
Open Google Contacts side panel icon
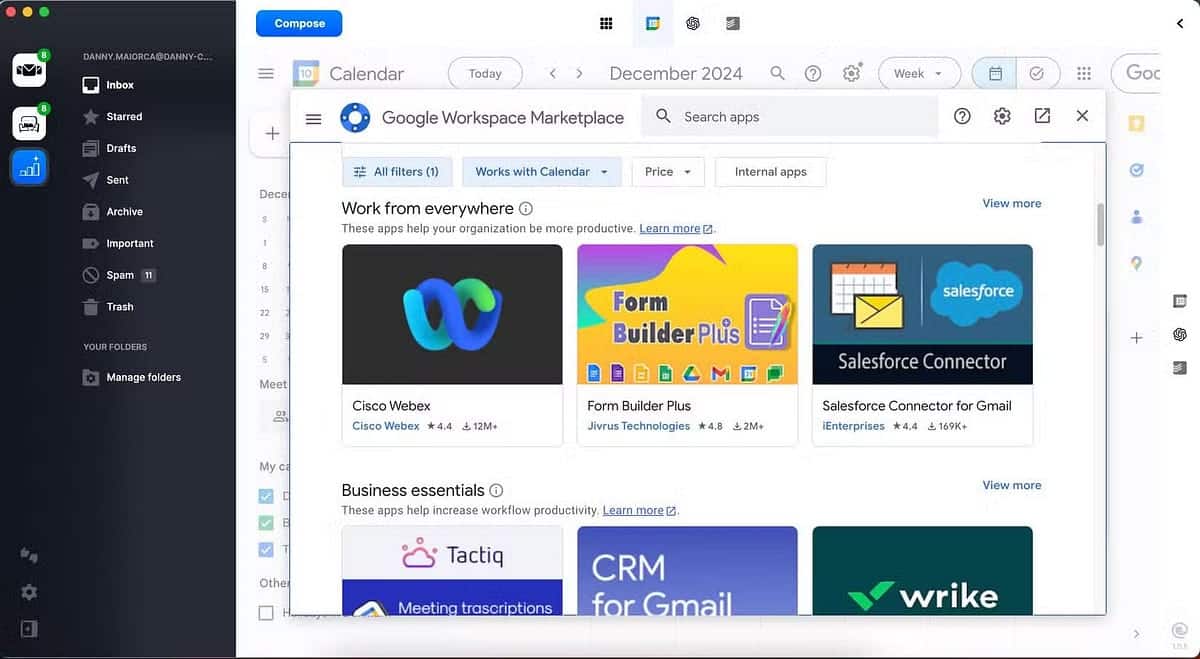[1136, 216]
